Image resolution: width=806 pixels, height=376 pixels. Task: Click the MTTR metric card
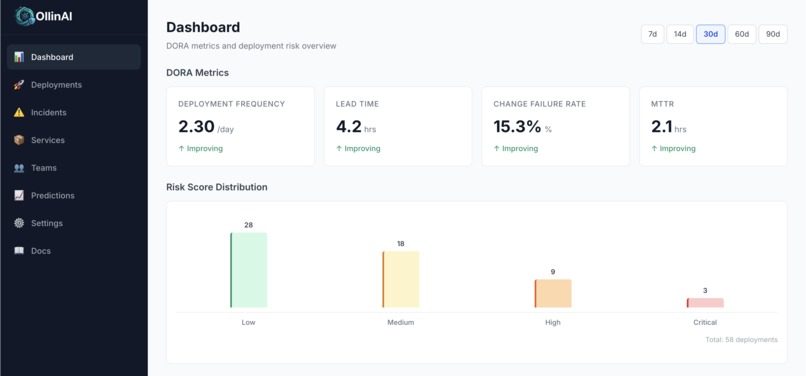(713, 127)
